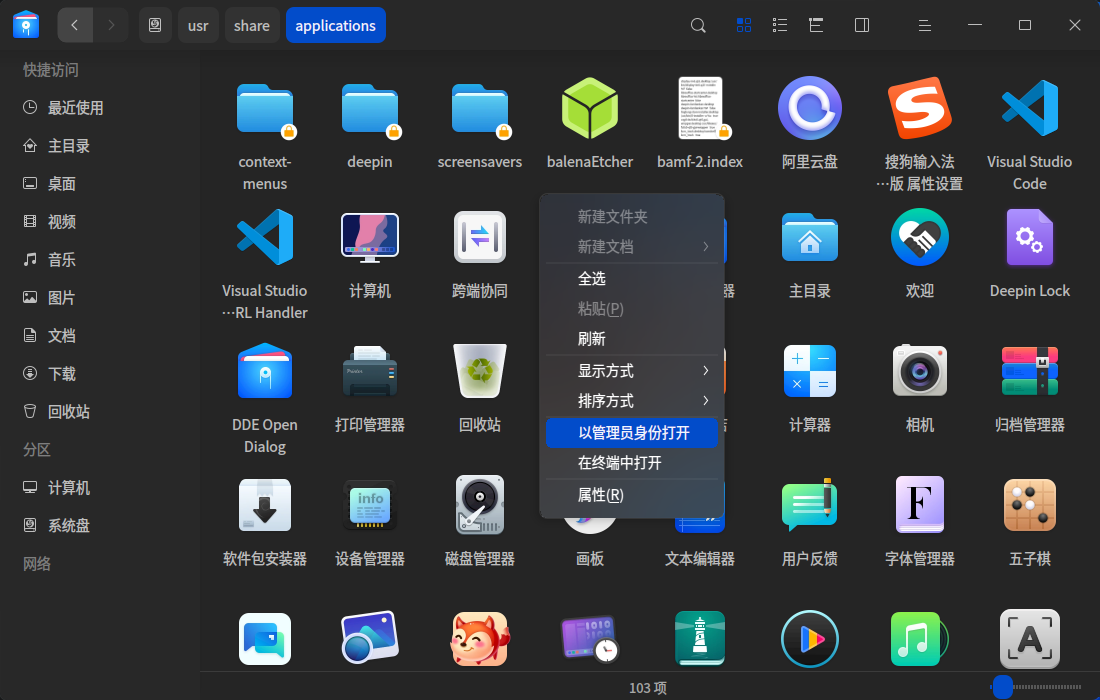Click 在终端中打开 menu entry

pos(632,462)
